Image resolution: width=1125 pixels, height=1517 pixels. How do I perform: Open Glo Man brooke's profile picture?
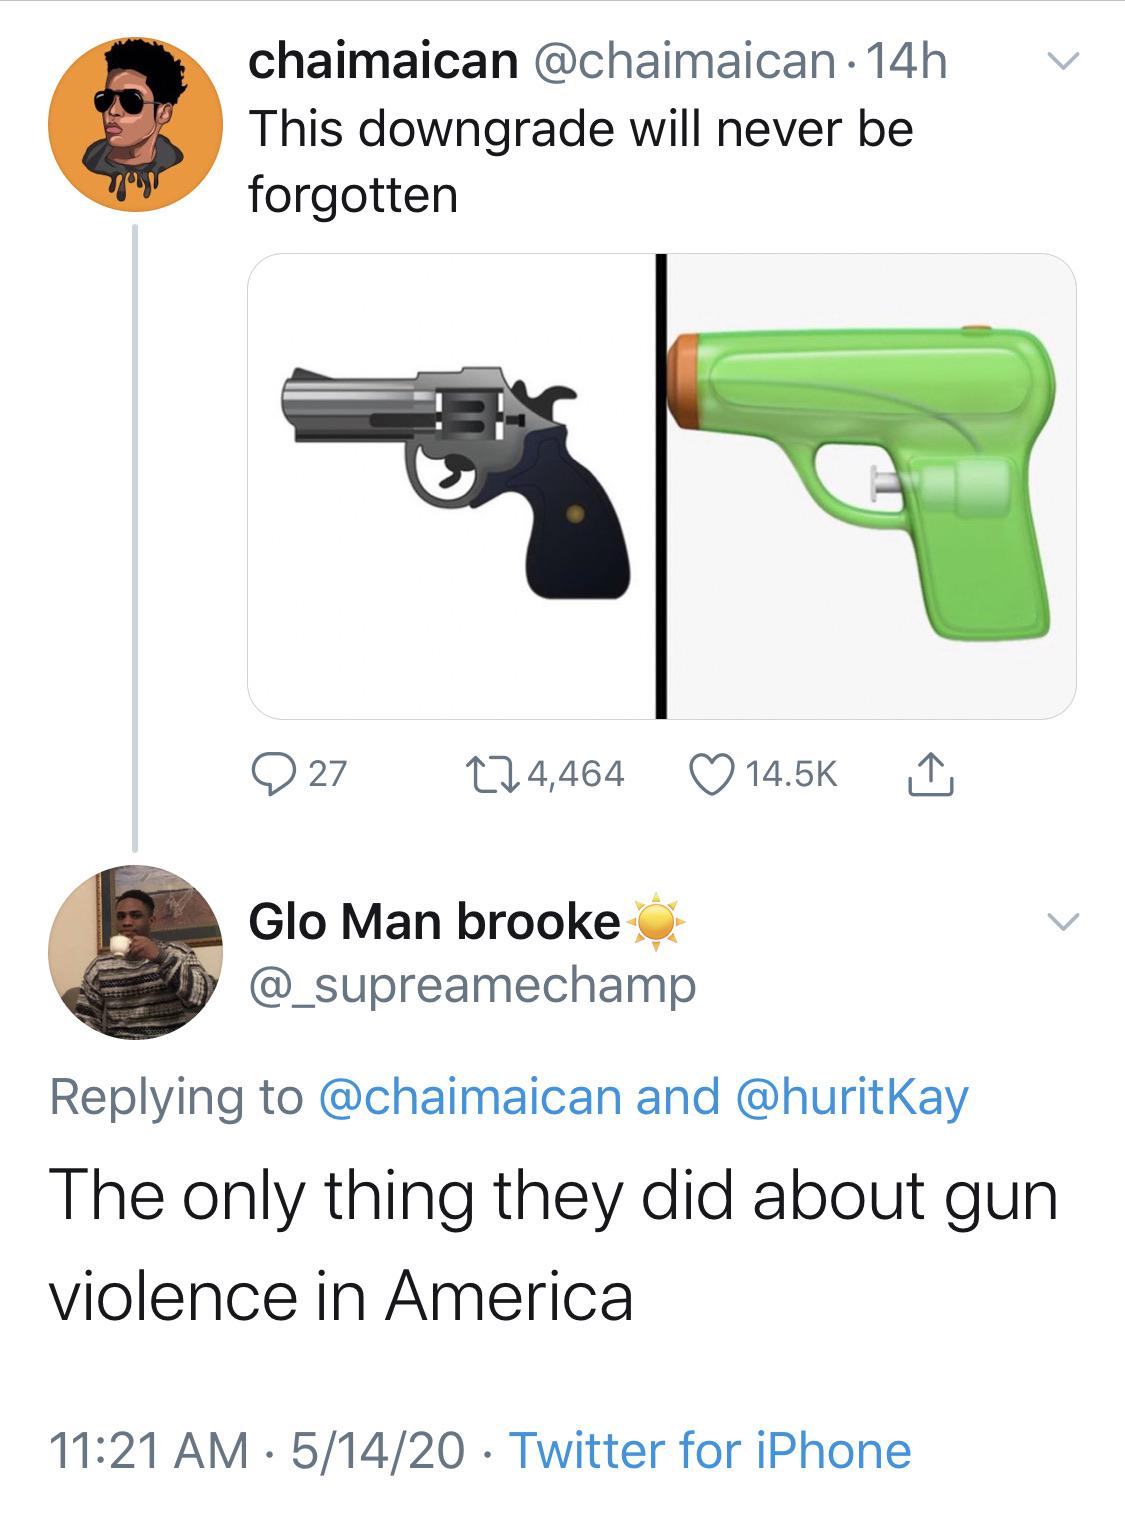pyautogui.click(x=134, y=951)
